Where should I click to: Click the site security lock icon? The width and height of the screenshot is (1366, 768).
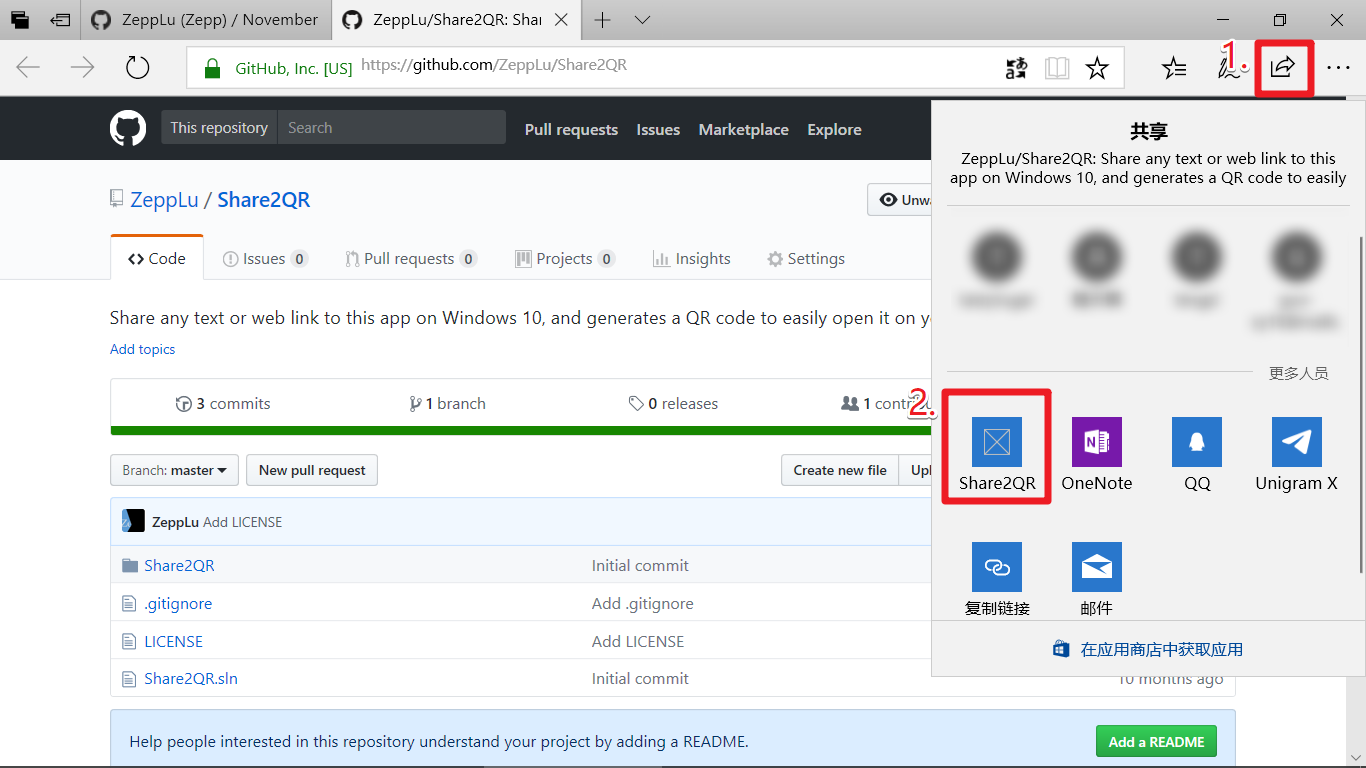(211, 68)
